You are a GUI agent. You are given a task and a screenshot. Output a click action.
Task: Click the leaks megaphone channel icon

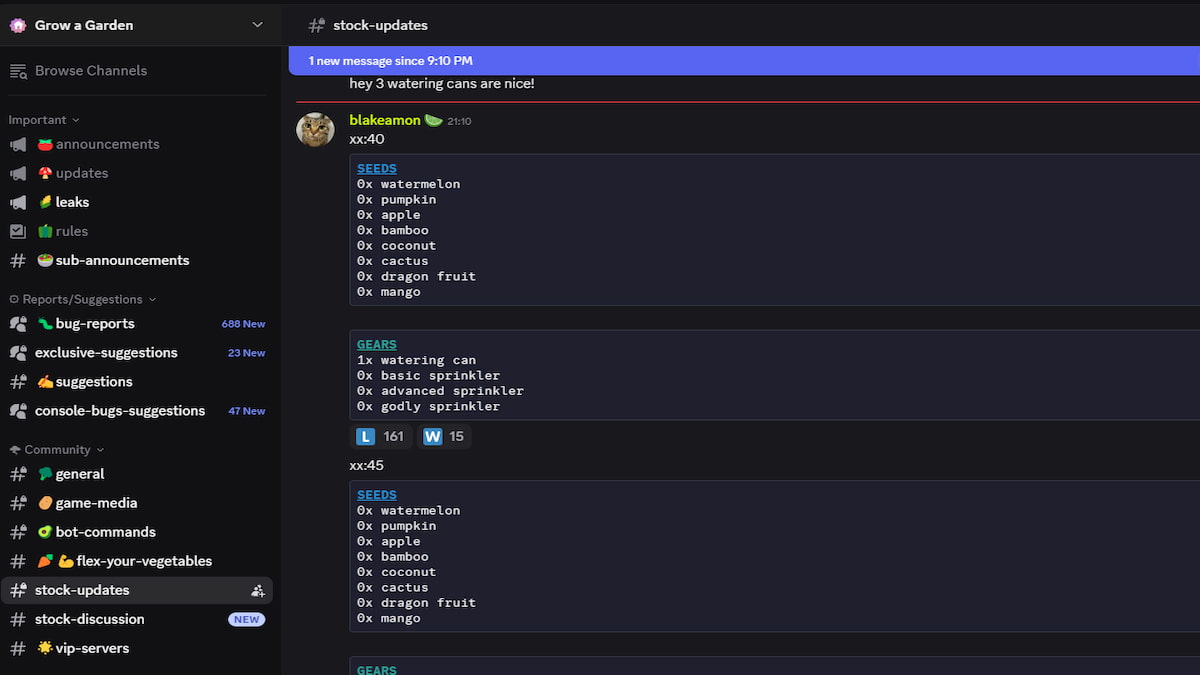tap(18, 201)
